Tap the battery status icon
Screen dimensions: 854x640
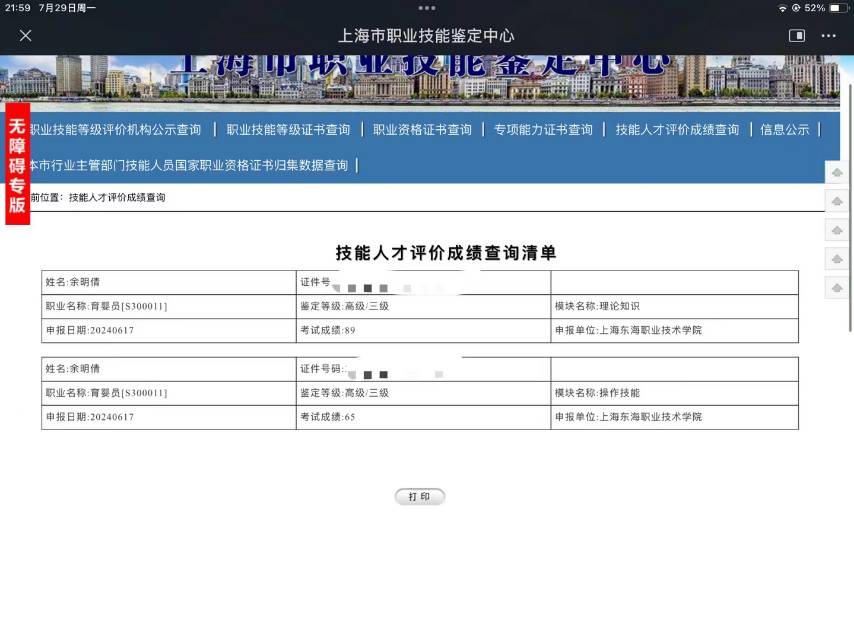(x=837, y=8)
